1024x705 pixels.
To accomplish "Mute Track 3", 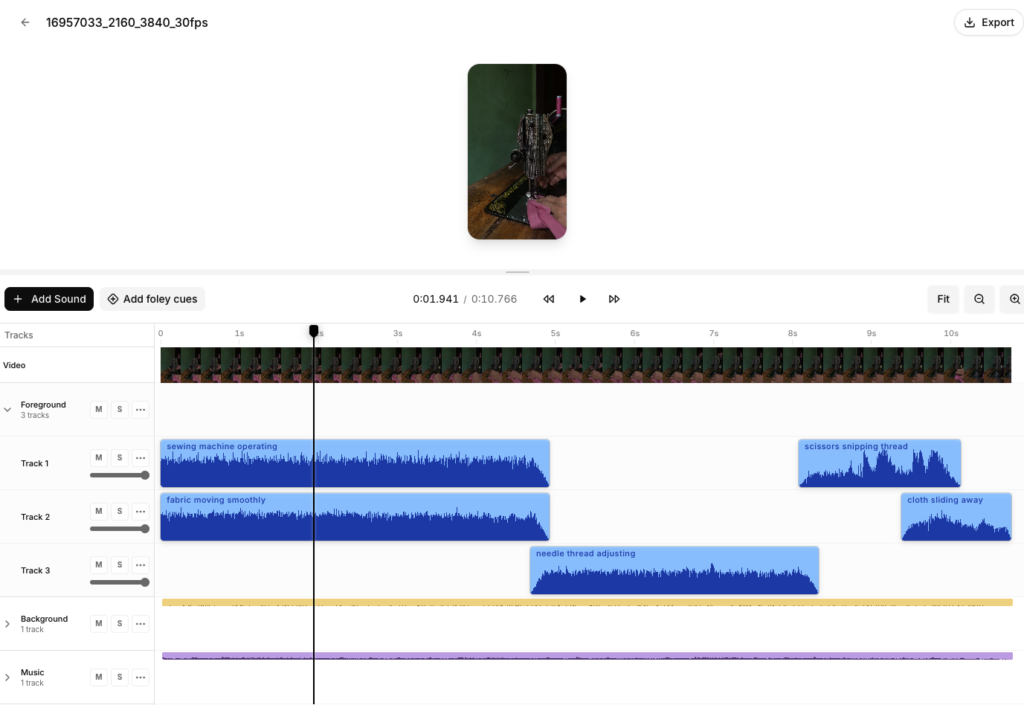I will 99,565.
